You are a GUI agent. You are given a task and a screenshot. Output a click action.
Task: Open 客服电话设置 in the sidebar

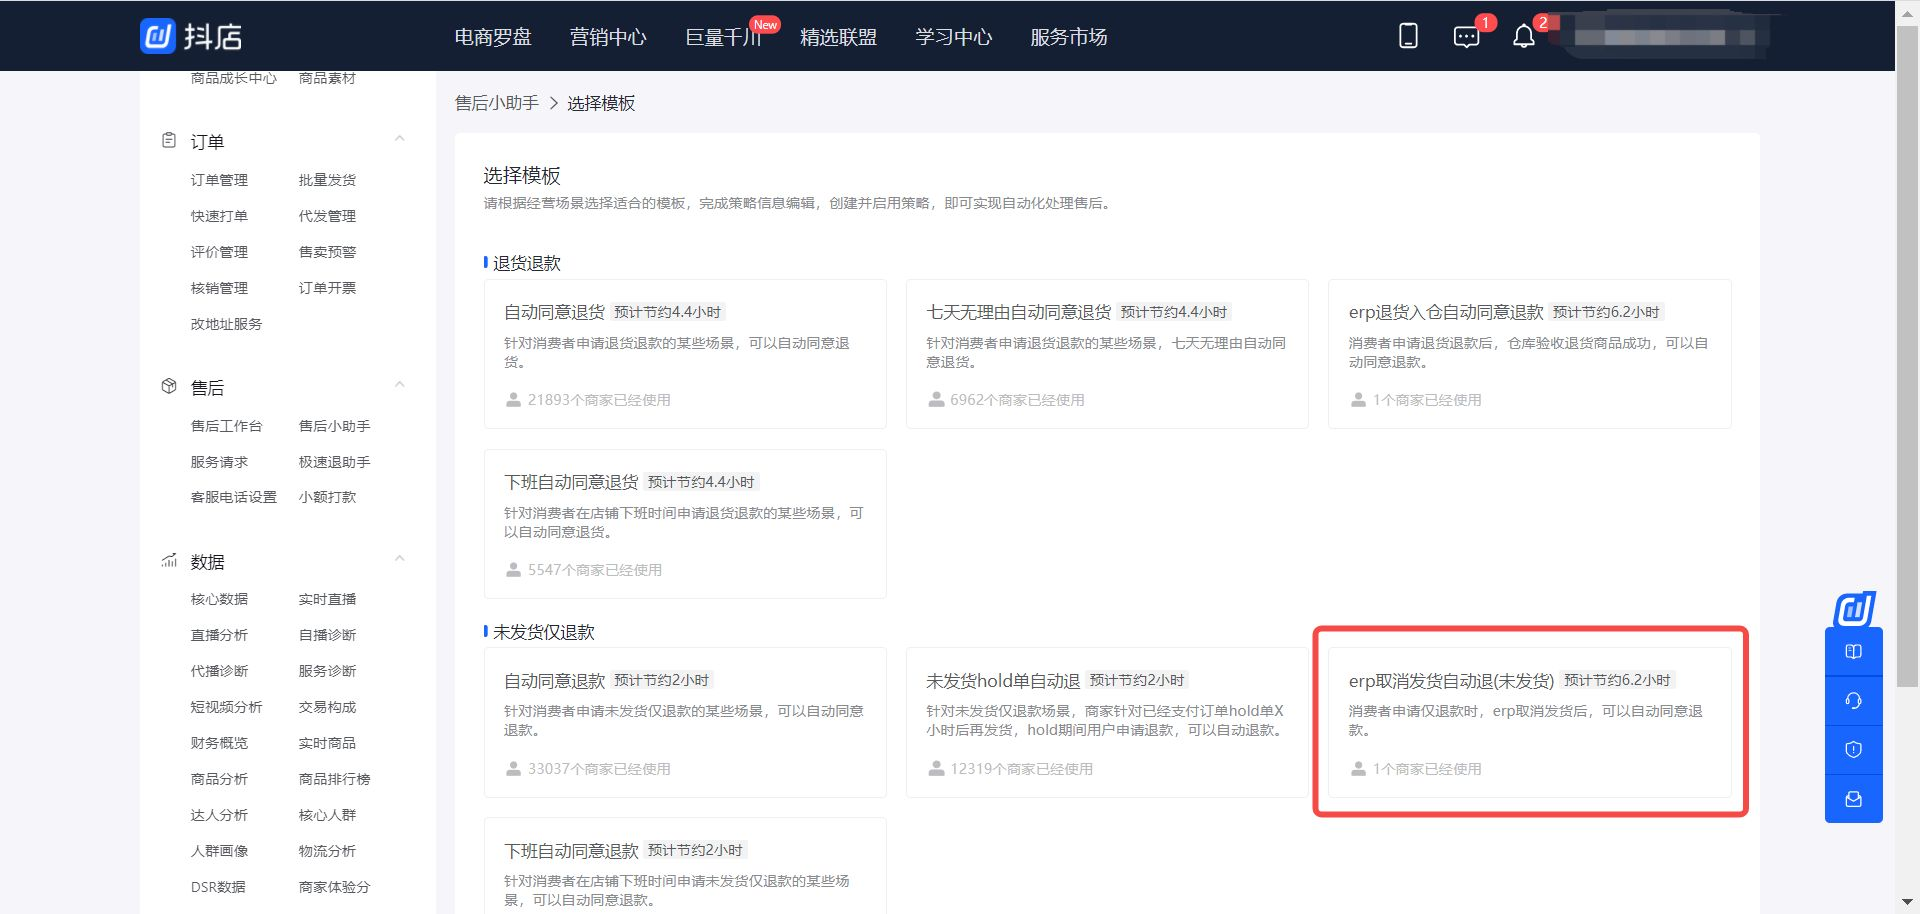click(233, 497)
